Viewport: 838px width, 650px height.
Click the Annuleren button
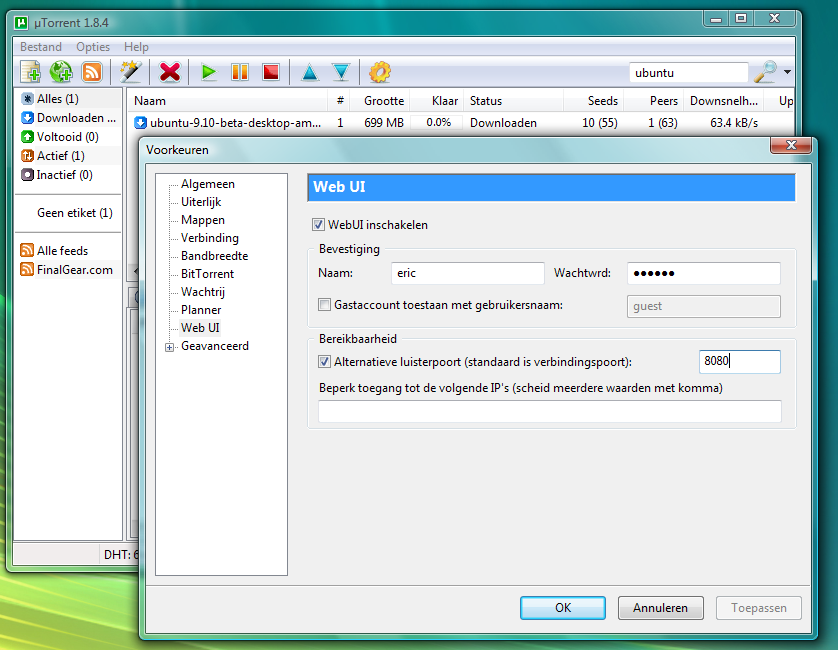(661, 608)
